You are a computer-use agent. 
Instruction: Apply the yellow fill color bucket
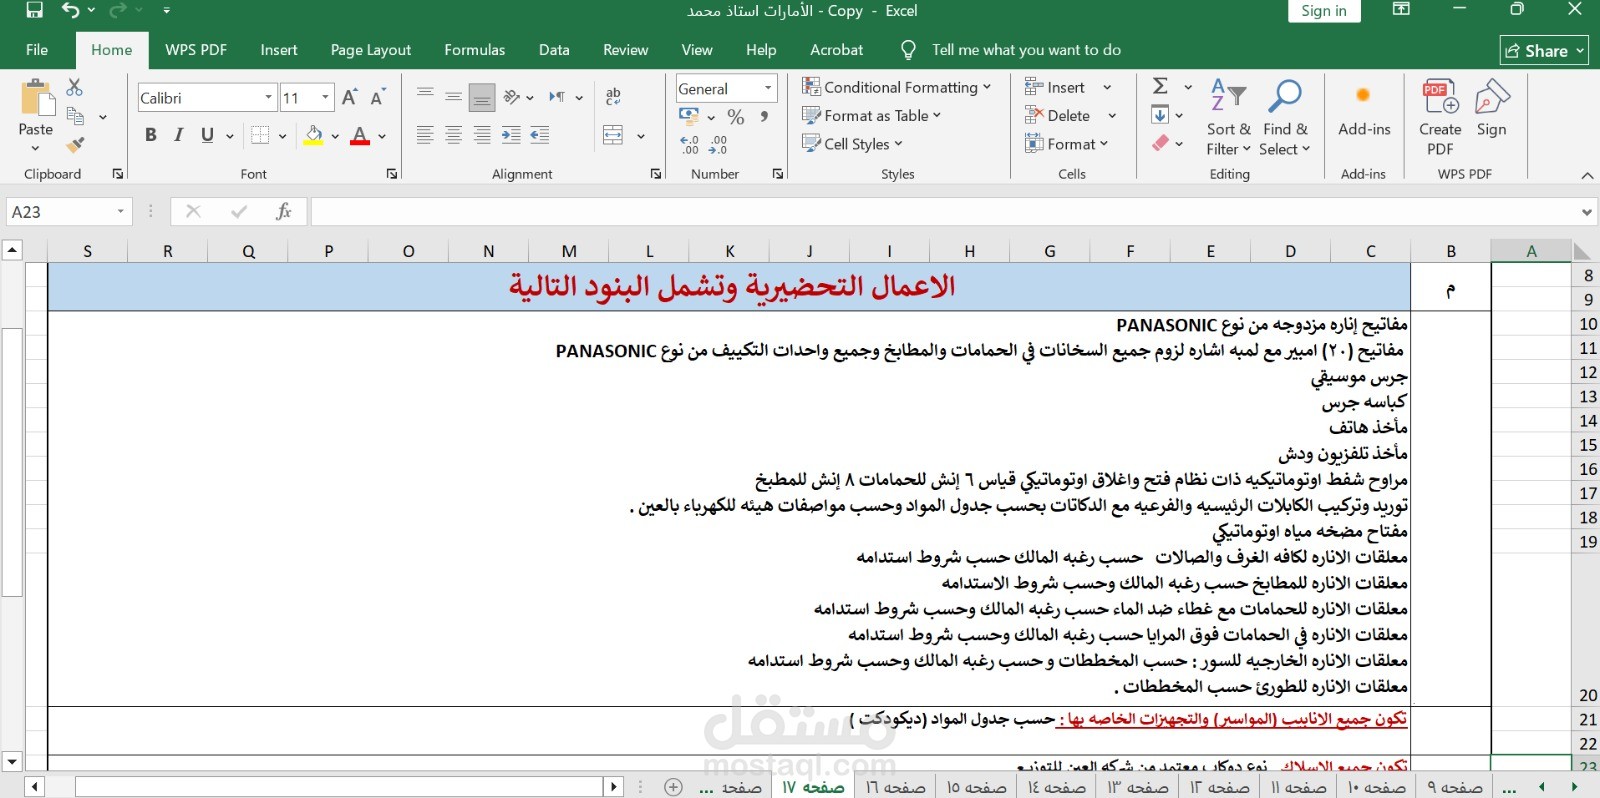[x=314, y=135]
